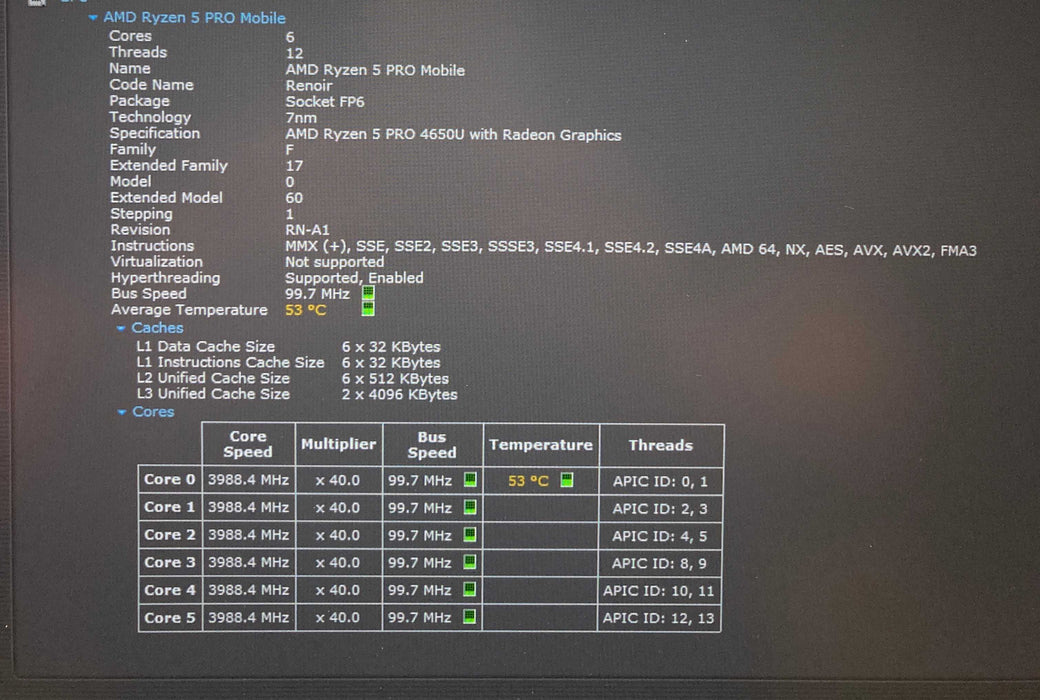Select the Core 2 row header
Image resolution: width=1040 pixels, height=700 pixels.
click(170, 535)
